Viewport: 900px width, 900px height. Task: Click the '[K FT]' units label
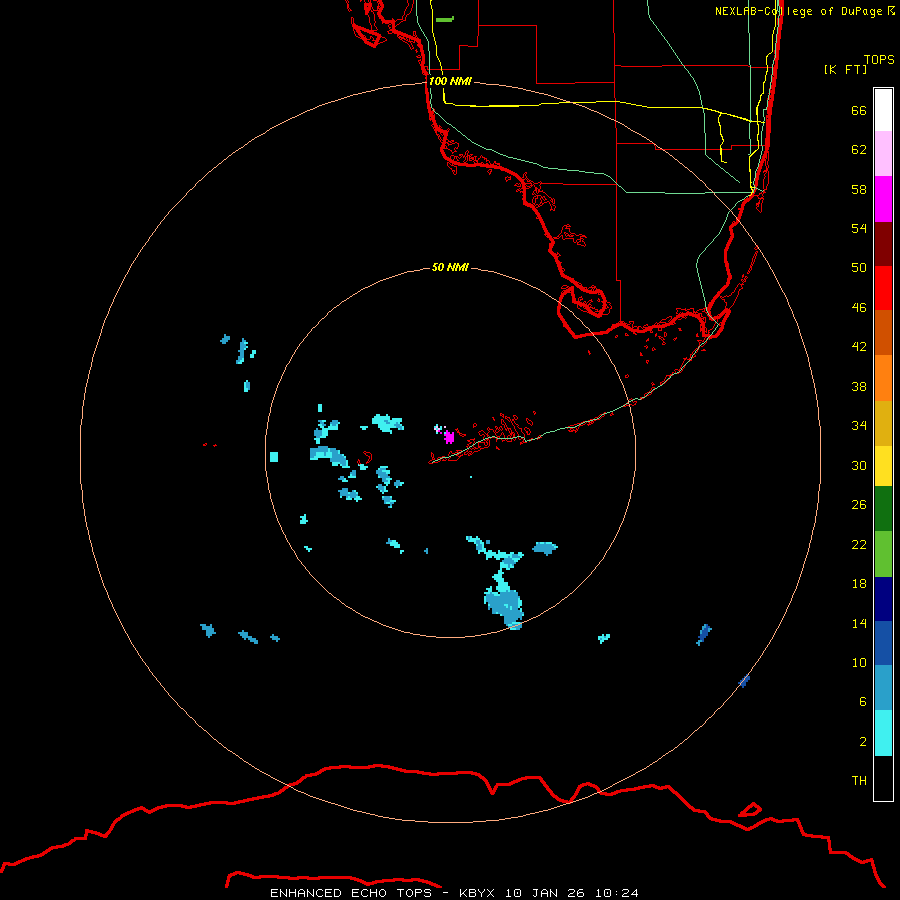(845, 69)
